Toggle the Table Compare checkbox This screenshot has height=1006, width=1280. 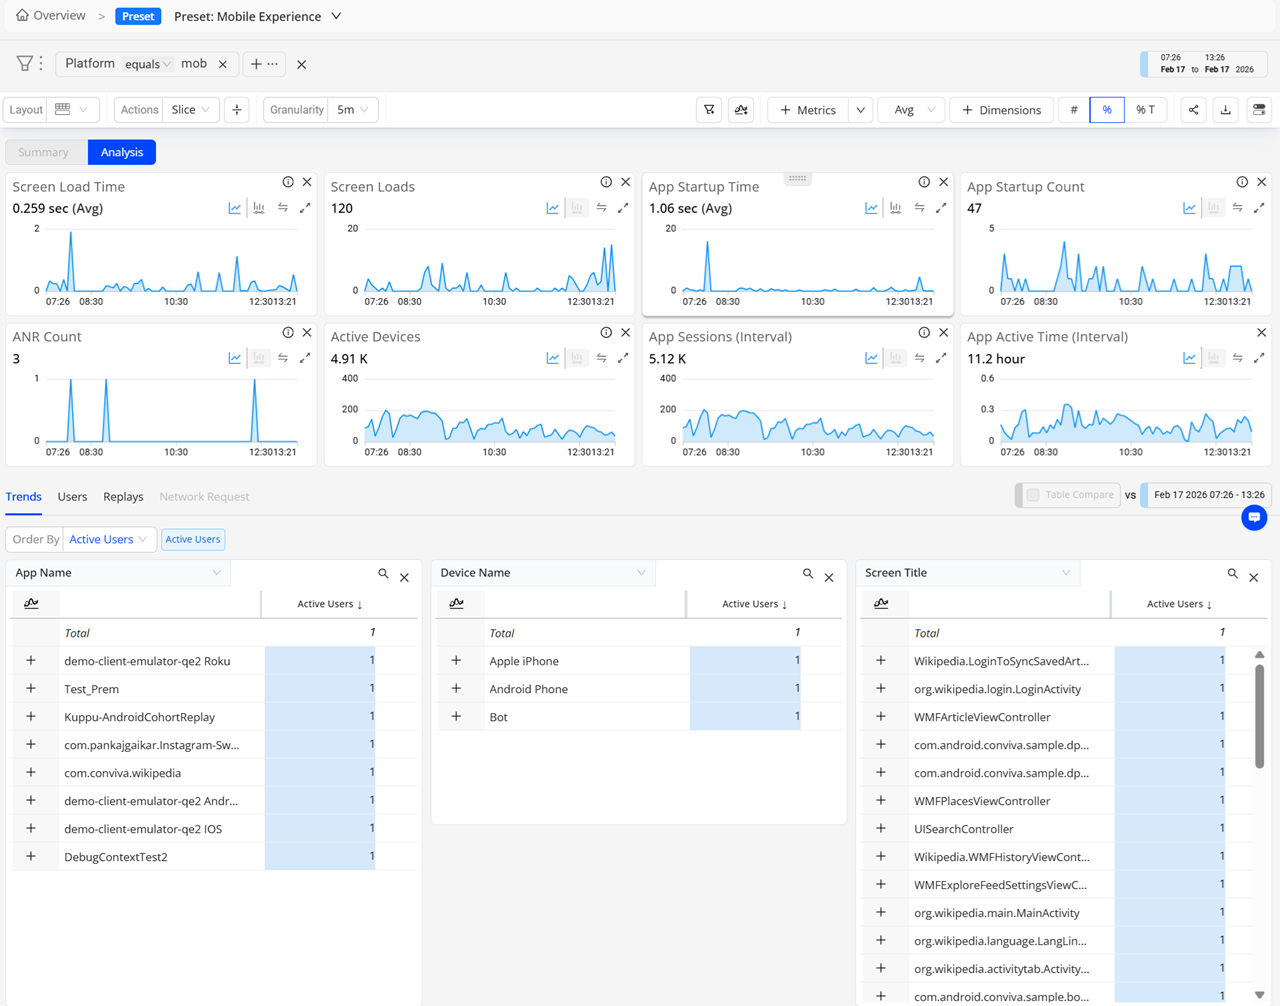[x=1033, y=495]
